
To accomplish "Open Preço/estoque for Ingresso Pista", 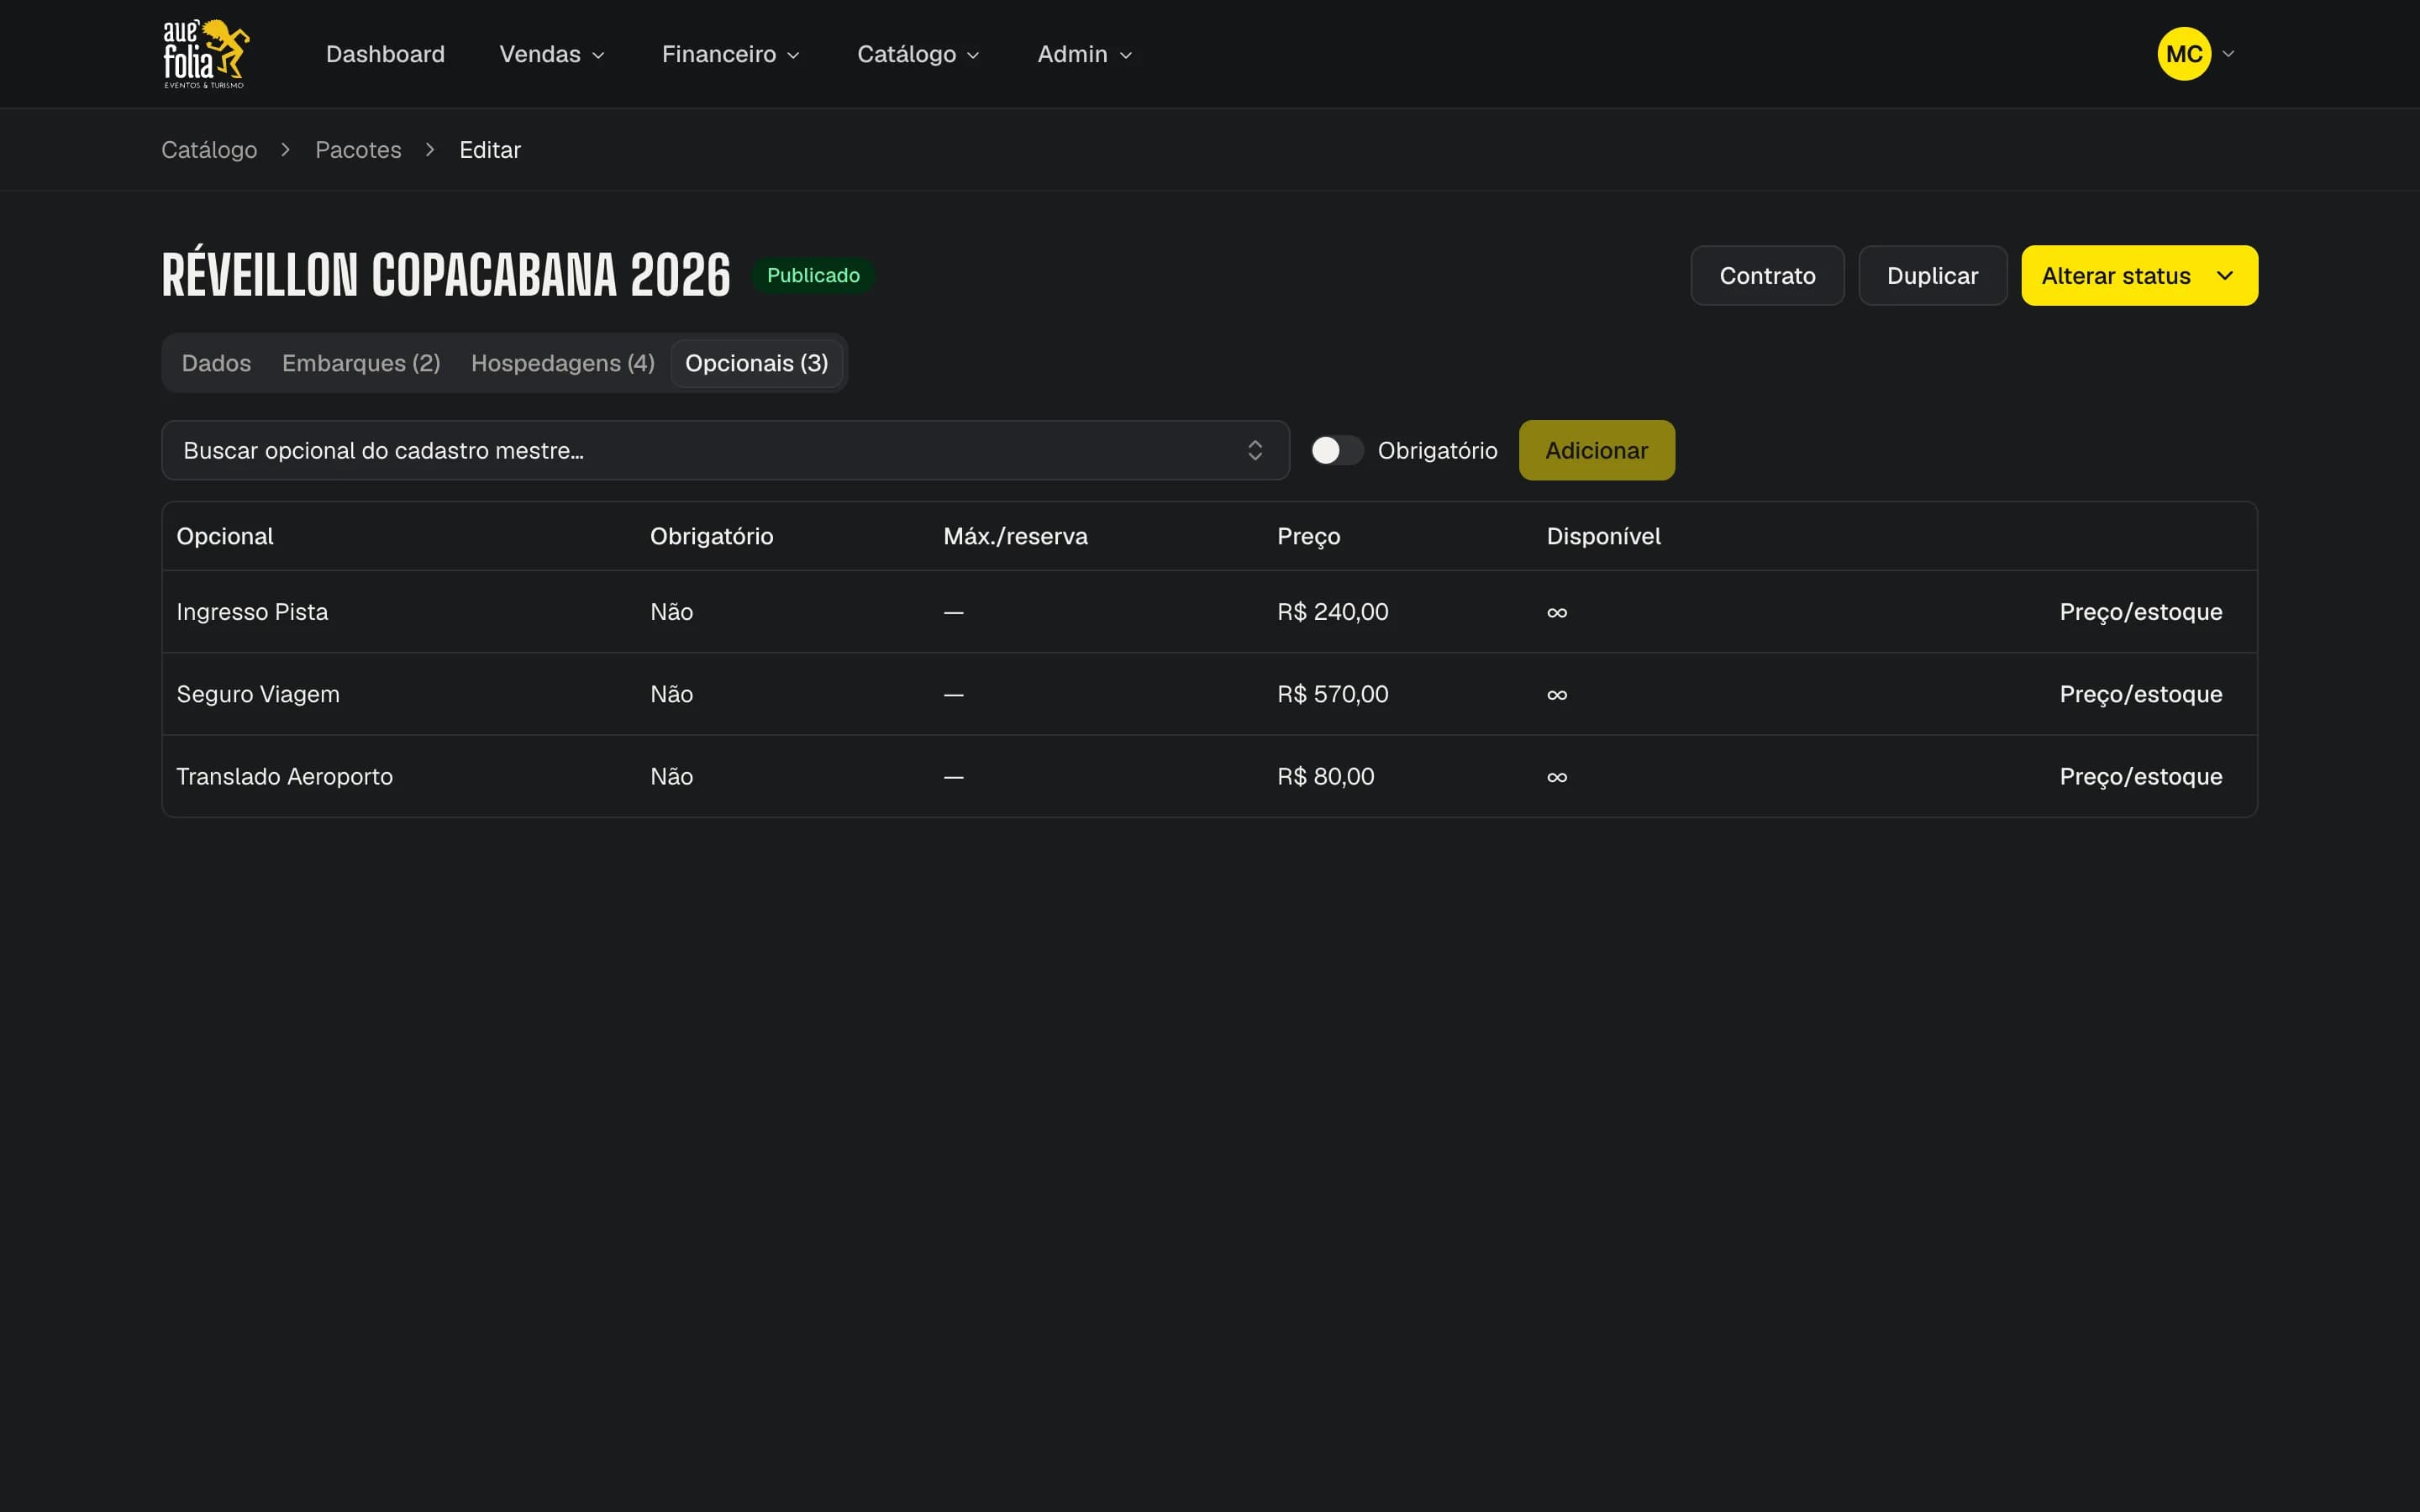I will point(2140,612).
